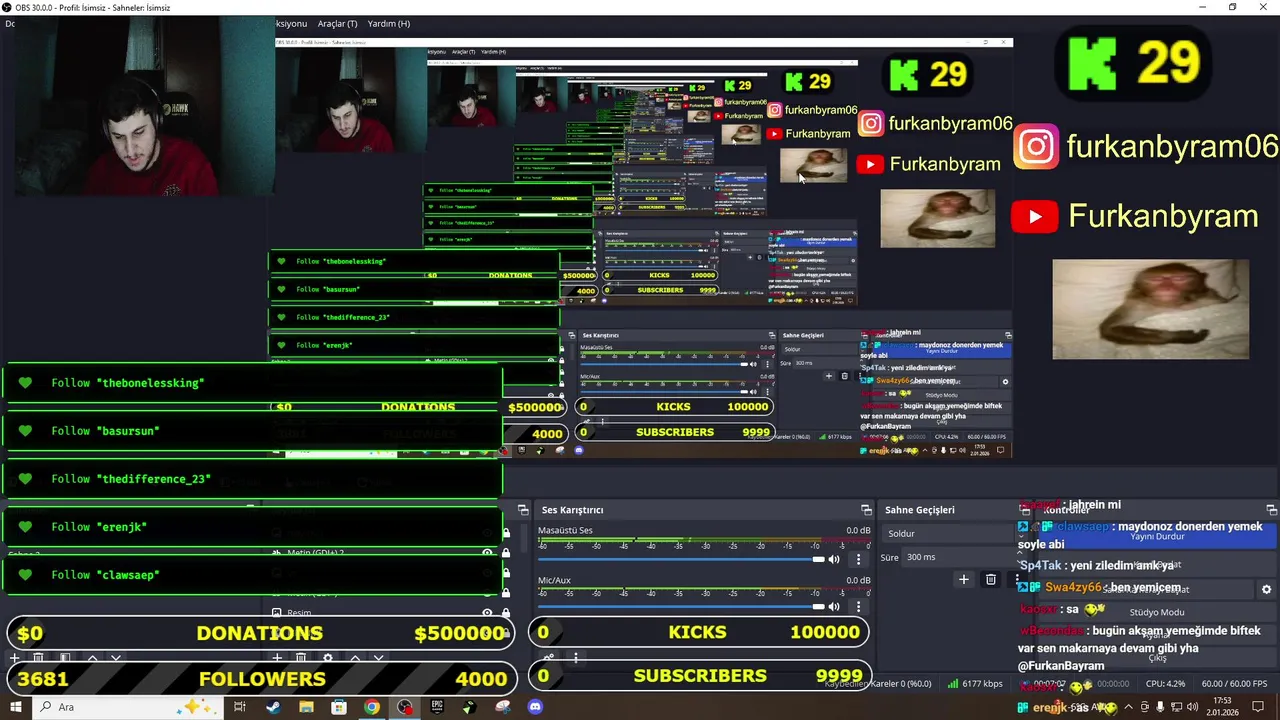Open Task View from the taskbar
The image size is (1280, 720).
(x=240, y=707)
